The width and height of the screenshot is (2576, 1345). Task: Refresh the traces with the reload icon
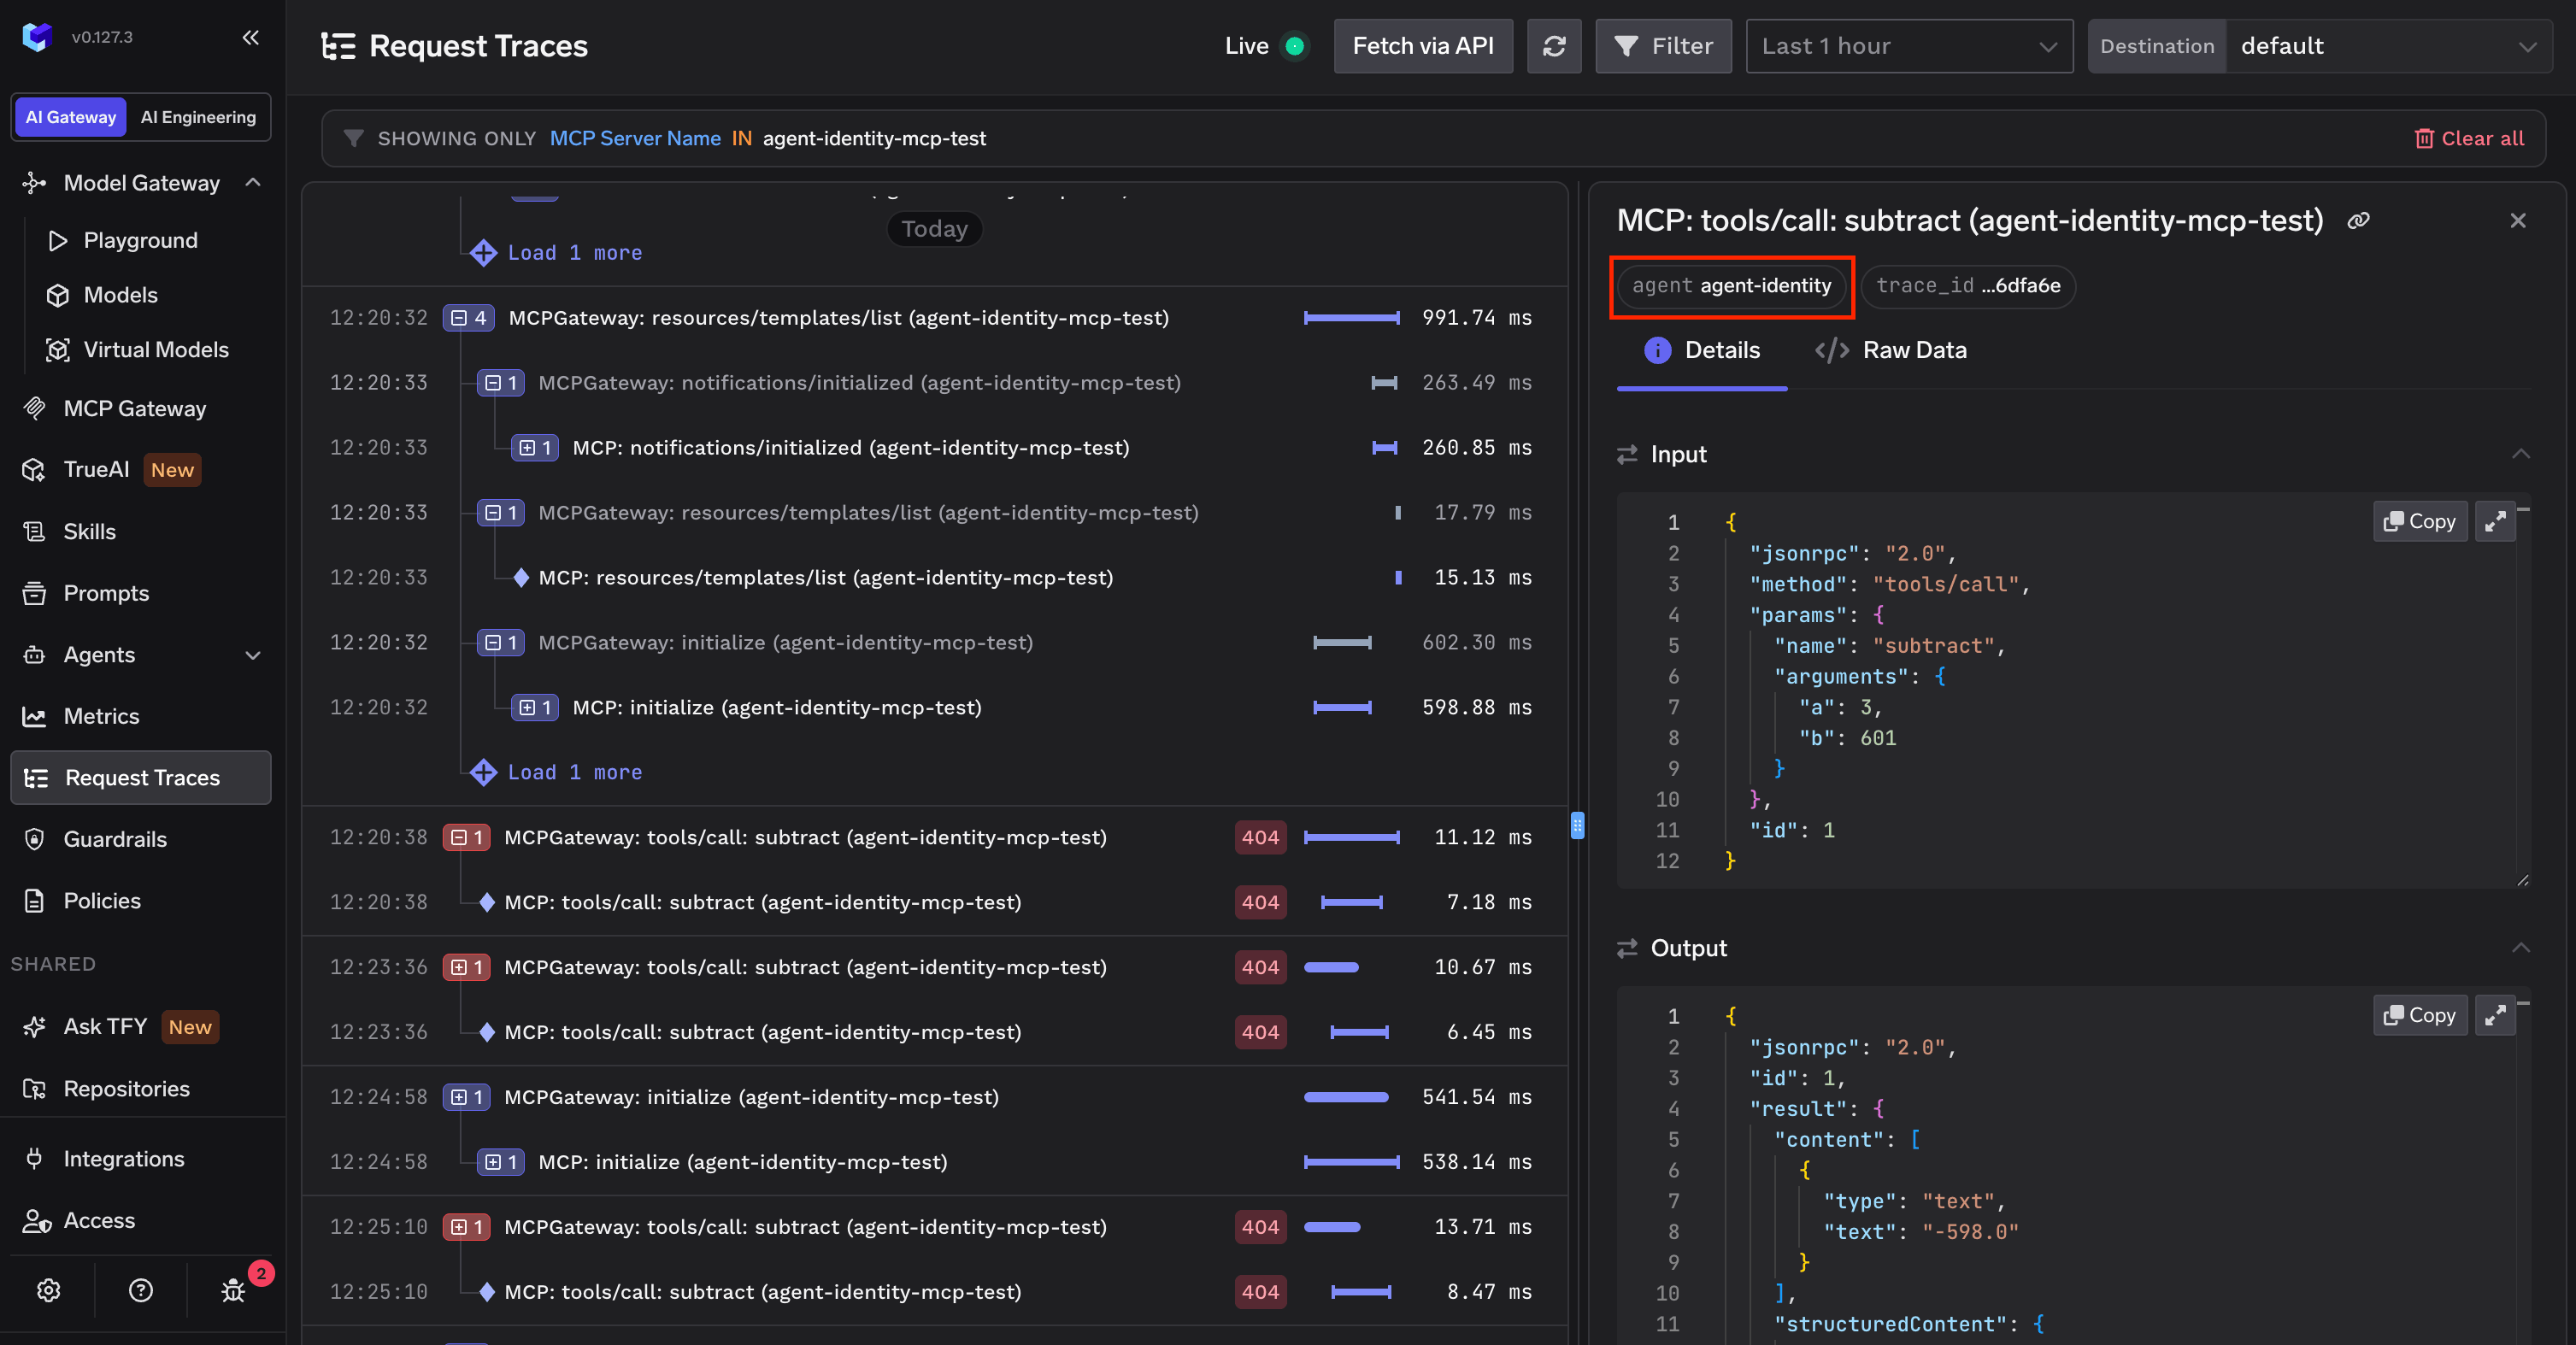click(x=1554, y=46)
